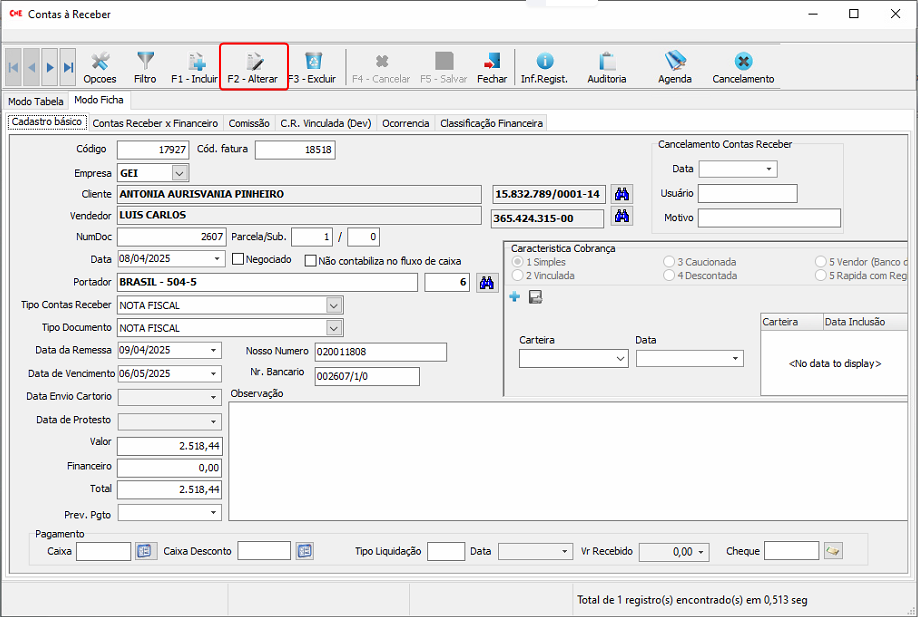Select the 1 Simples radio option
The height and width of the screenshot is (617, 918).
click(517, 262)
